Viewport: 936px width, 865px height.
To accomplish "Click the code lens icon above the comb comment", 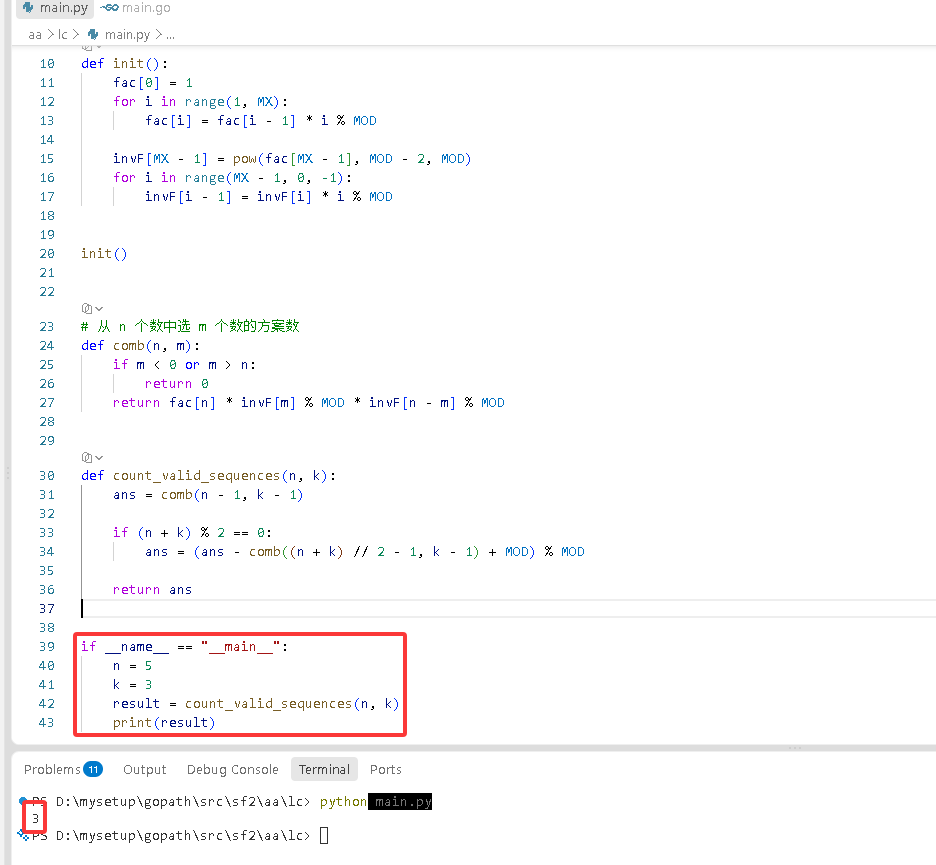I will tap(87, 308).
